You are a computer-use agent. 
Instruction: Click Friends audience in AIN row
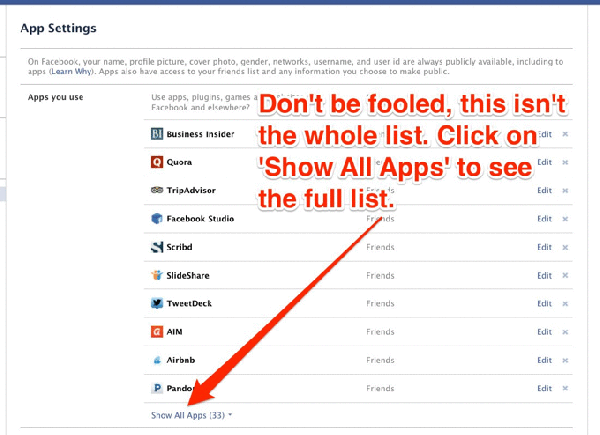[380, 332]
